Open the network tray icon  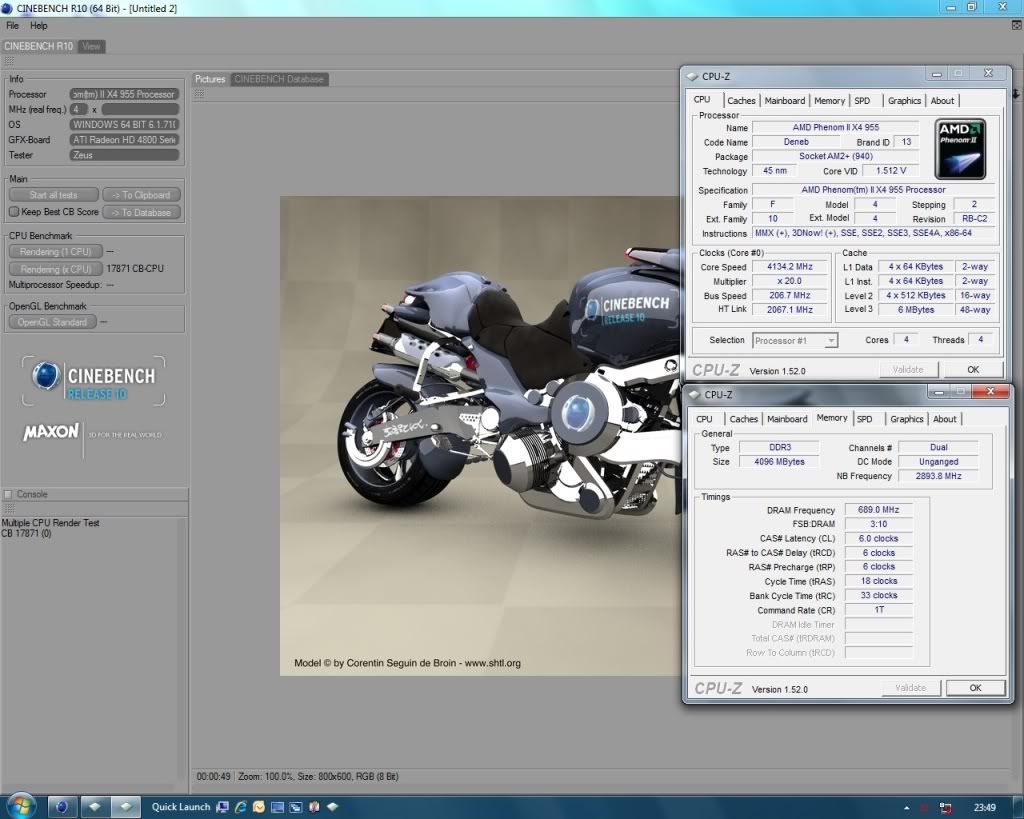[x=945, y=808]
